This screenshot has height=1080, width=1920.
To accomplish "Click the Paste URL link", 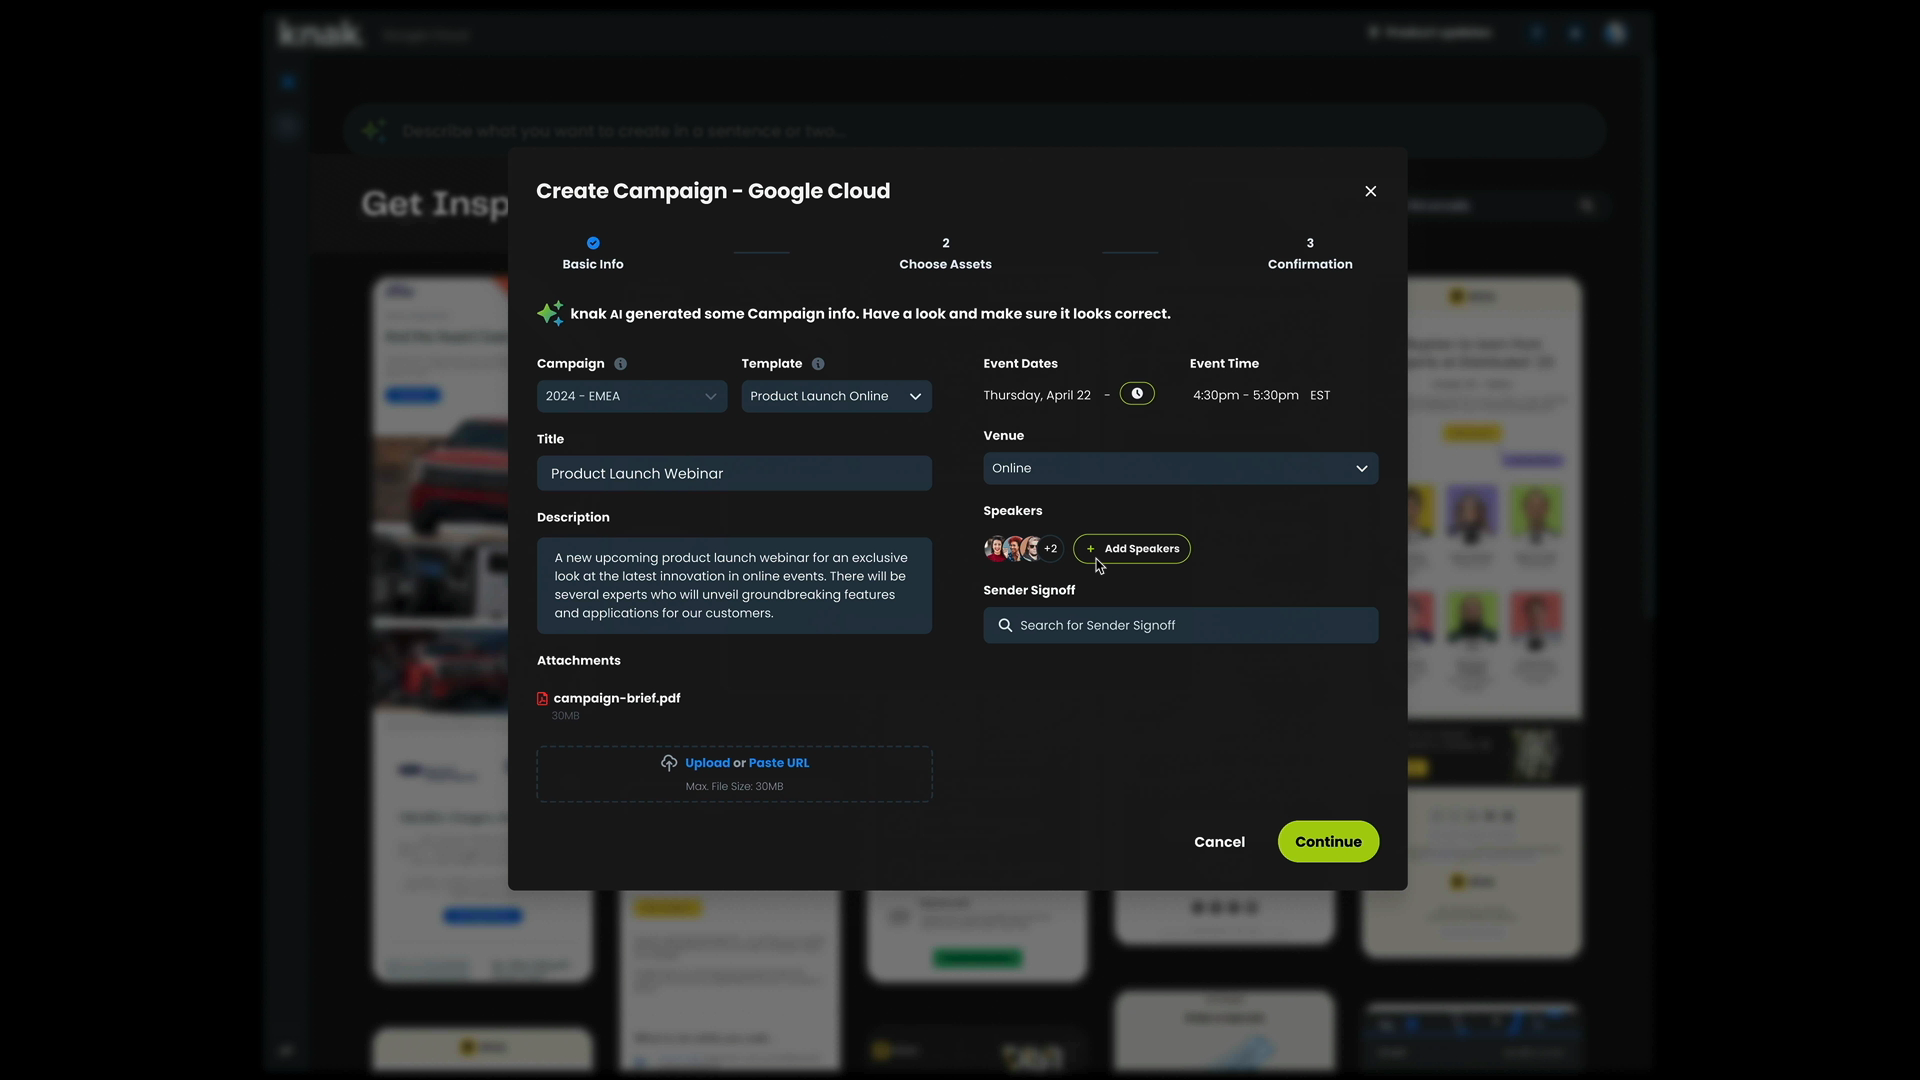I will (x=779, y=763).
